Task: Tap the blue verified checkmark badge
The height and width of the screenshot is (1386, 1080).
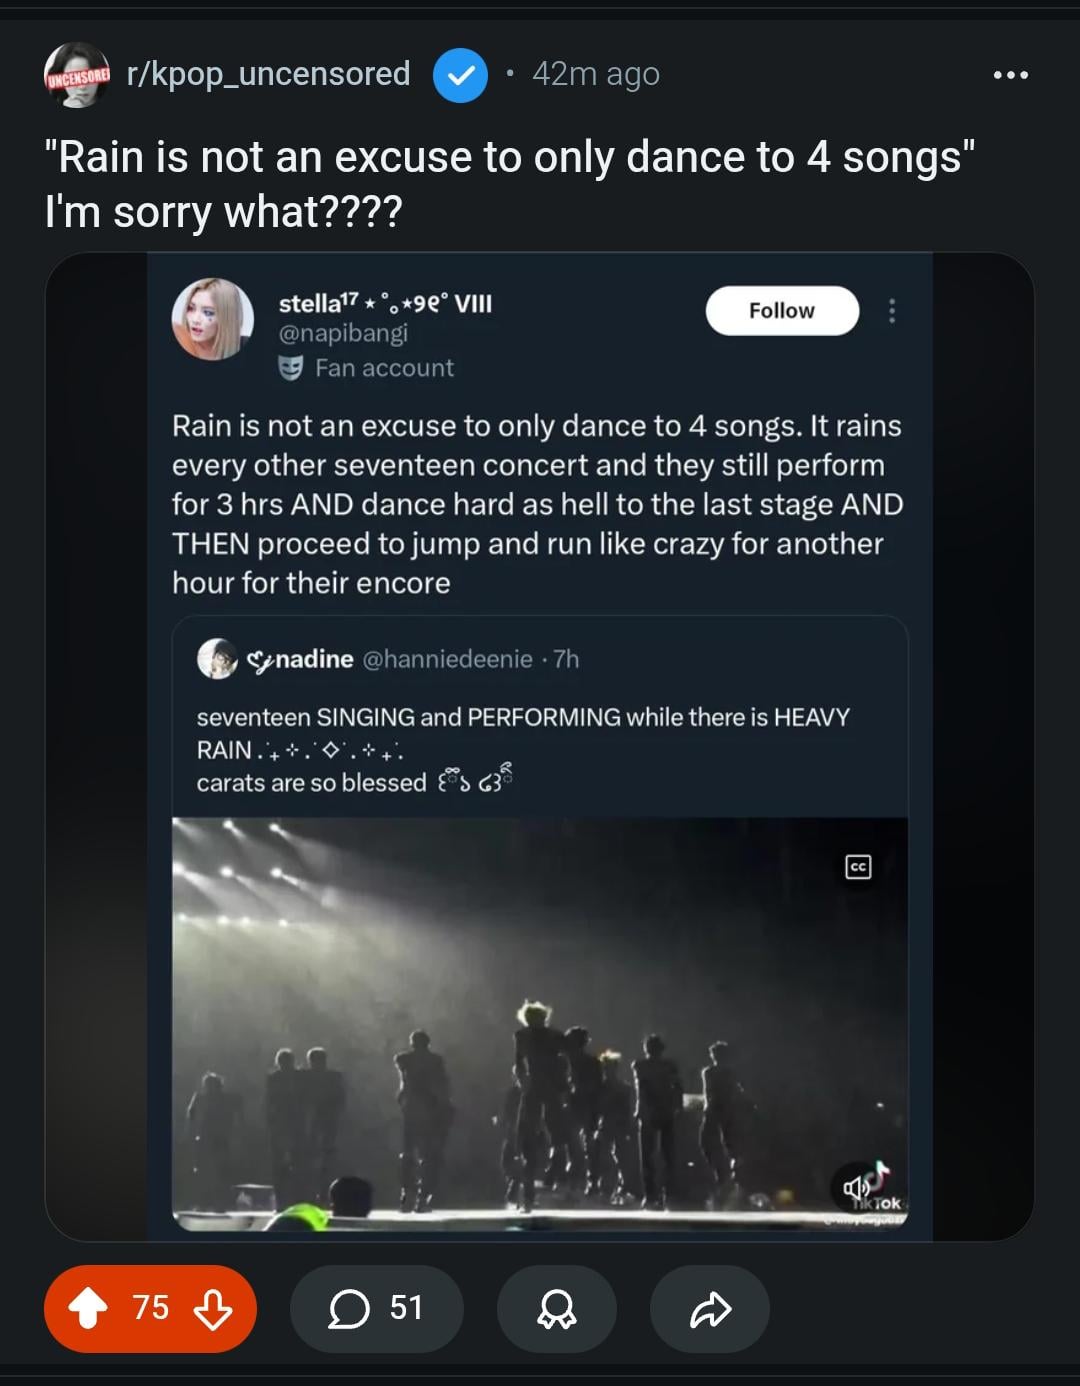Action: (x=460, y=75)
